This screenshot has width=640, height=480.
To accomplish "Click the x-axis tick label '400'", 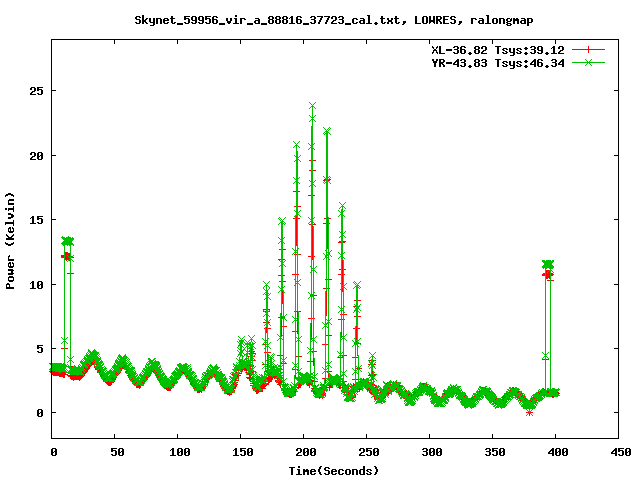I will [x=558, y=452].
